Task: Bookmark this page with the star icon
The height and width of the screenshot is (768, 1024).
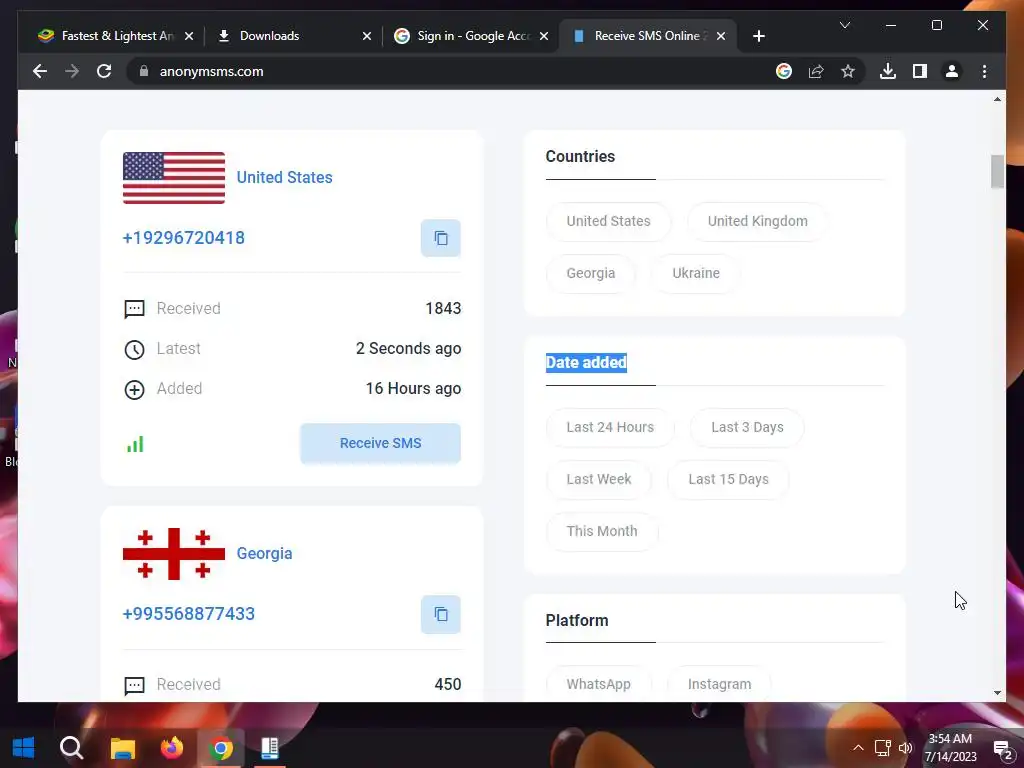Action: point(848,71)
